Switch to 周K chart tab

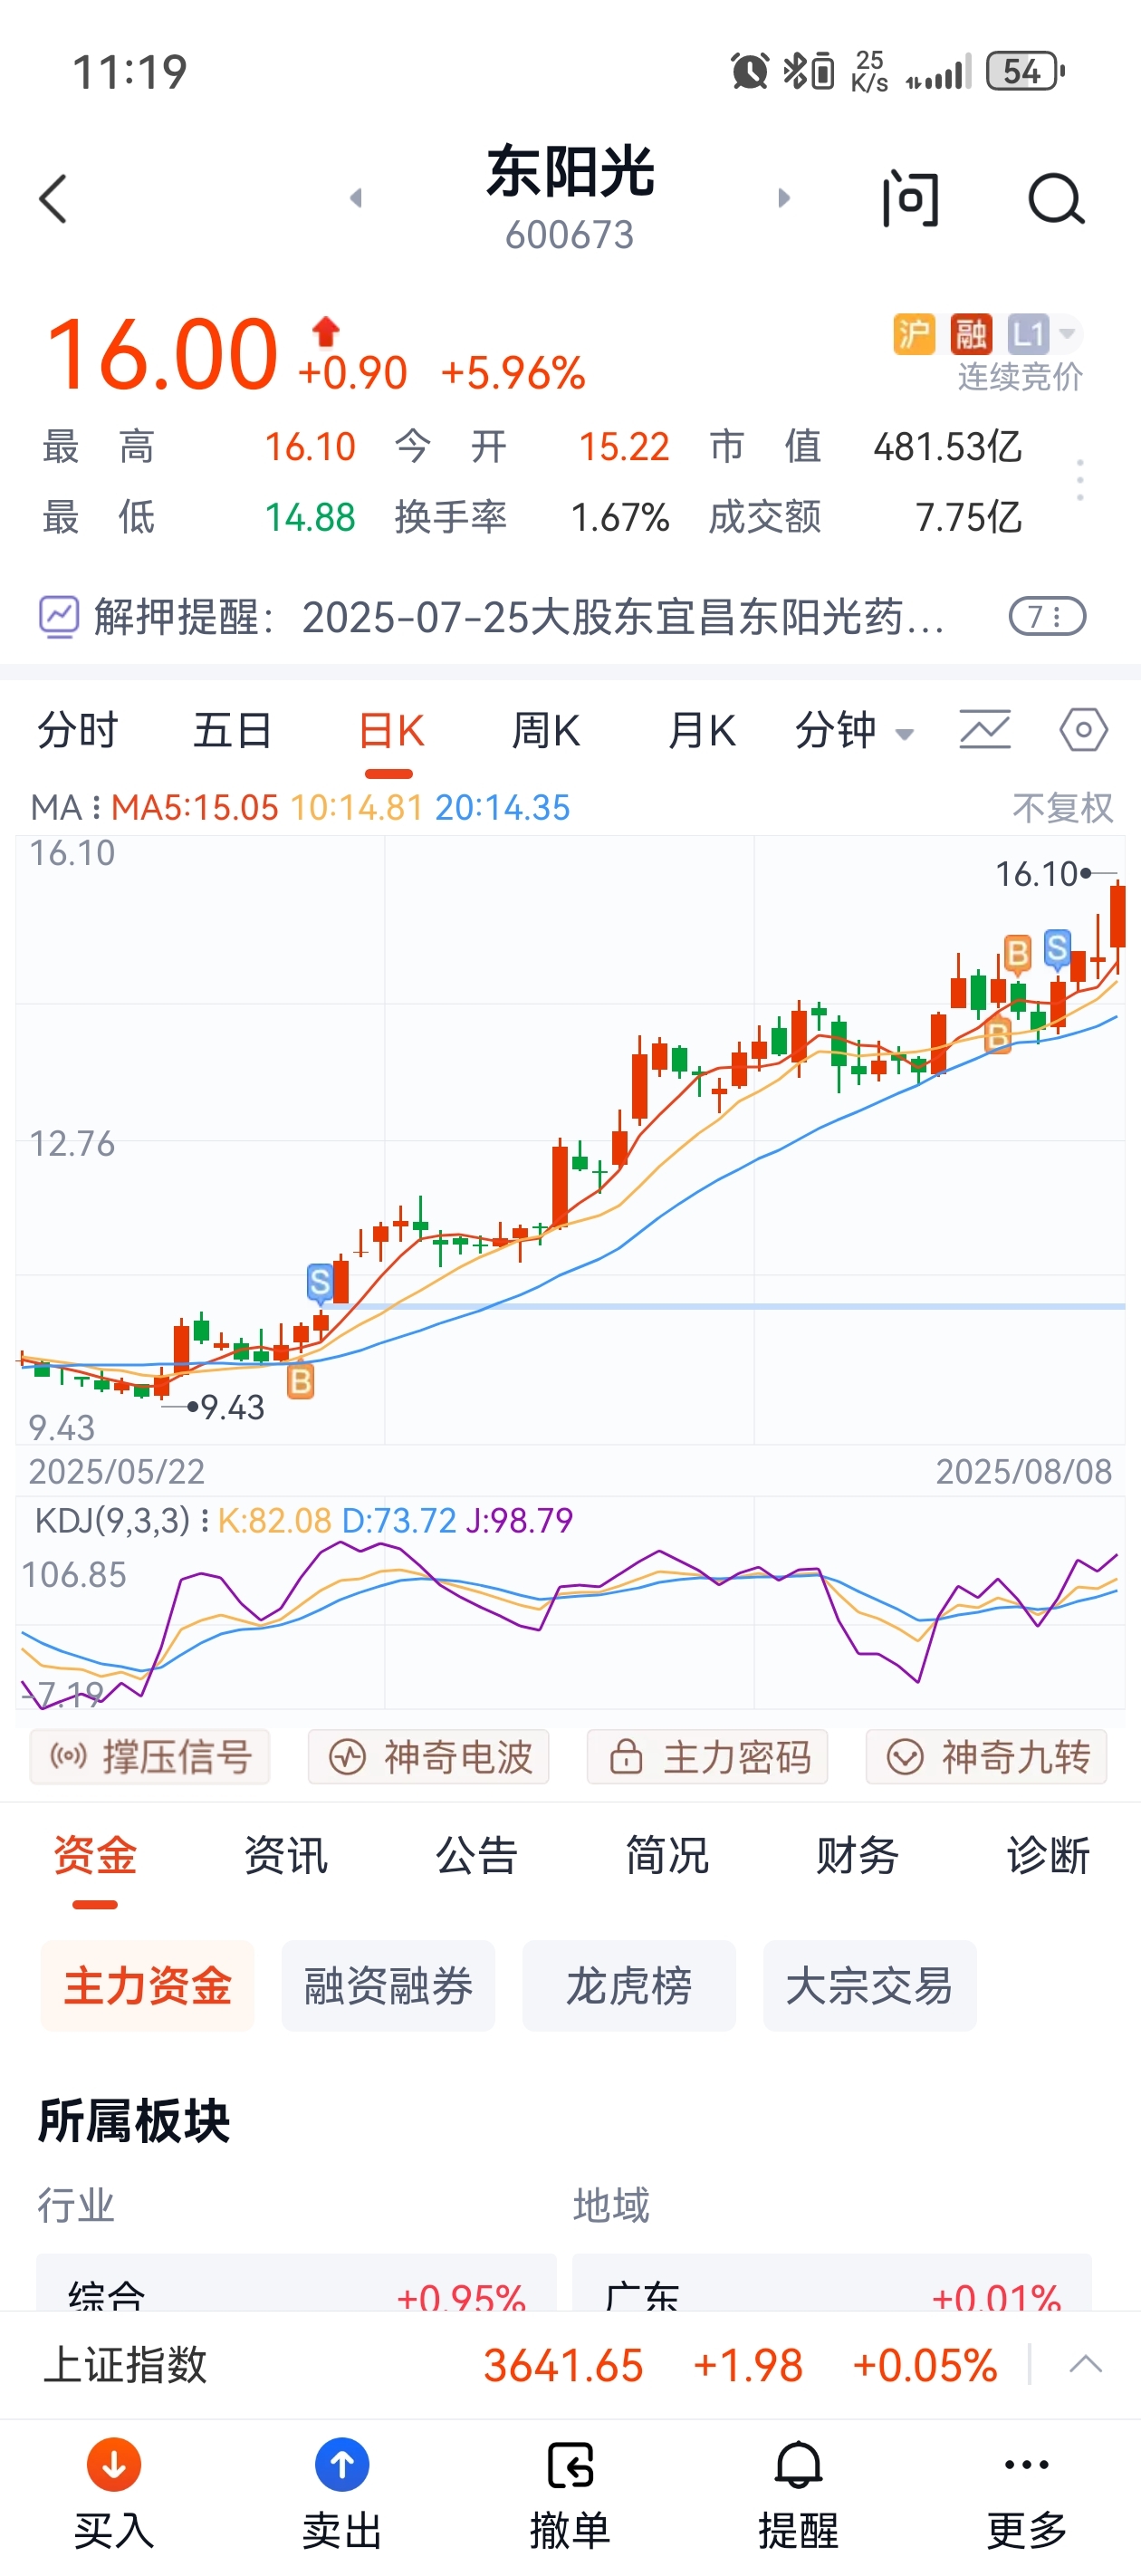546,731
